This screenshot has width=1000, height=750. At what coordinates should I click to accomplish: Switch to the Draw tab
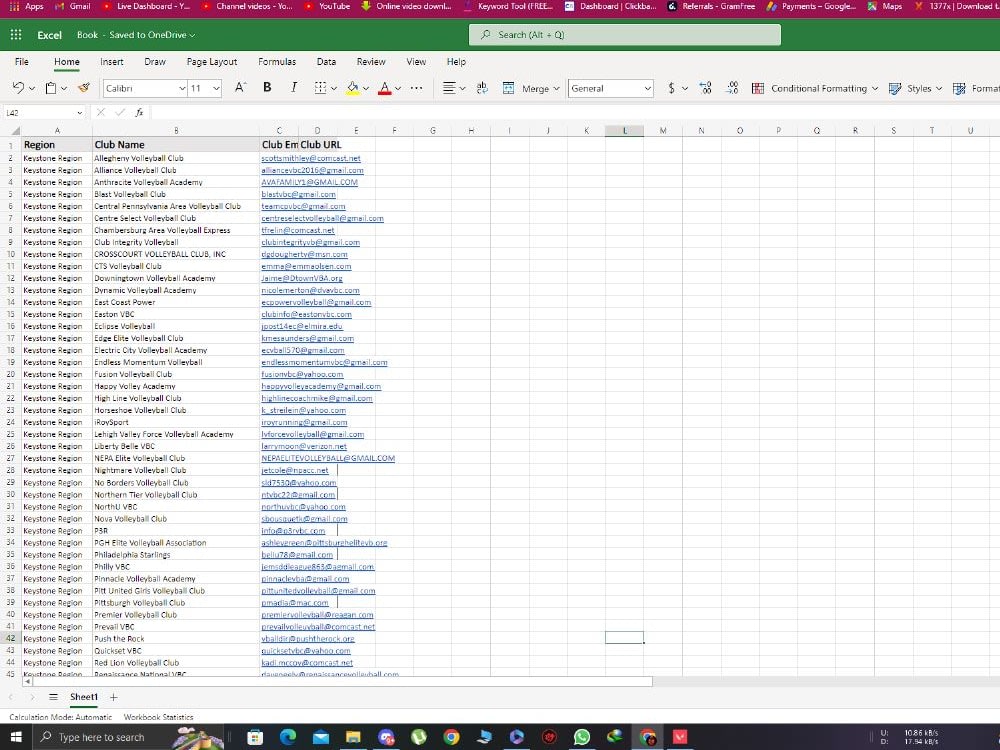(155, 61)
